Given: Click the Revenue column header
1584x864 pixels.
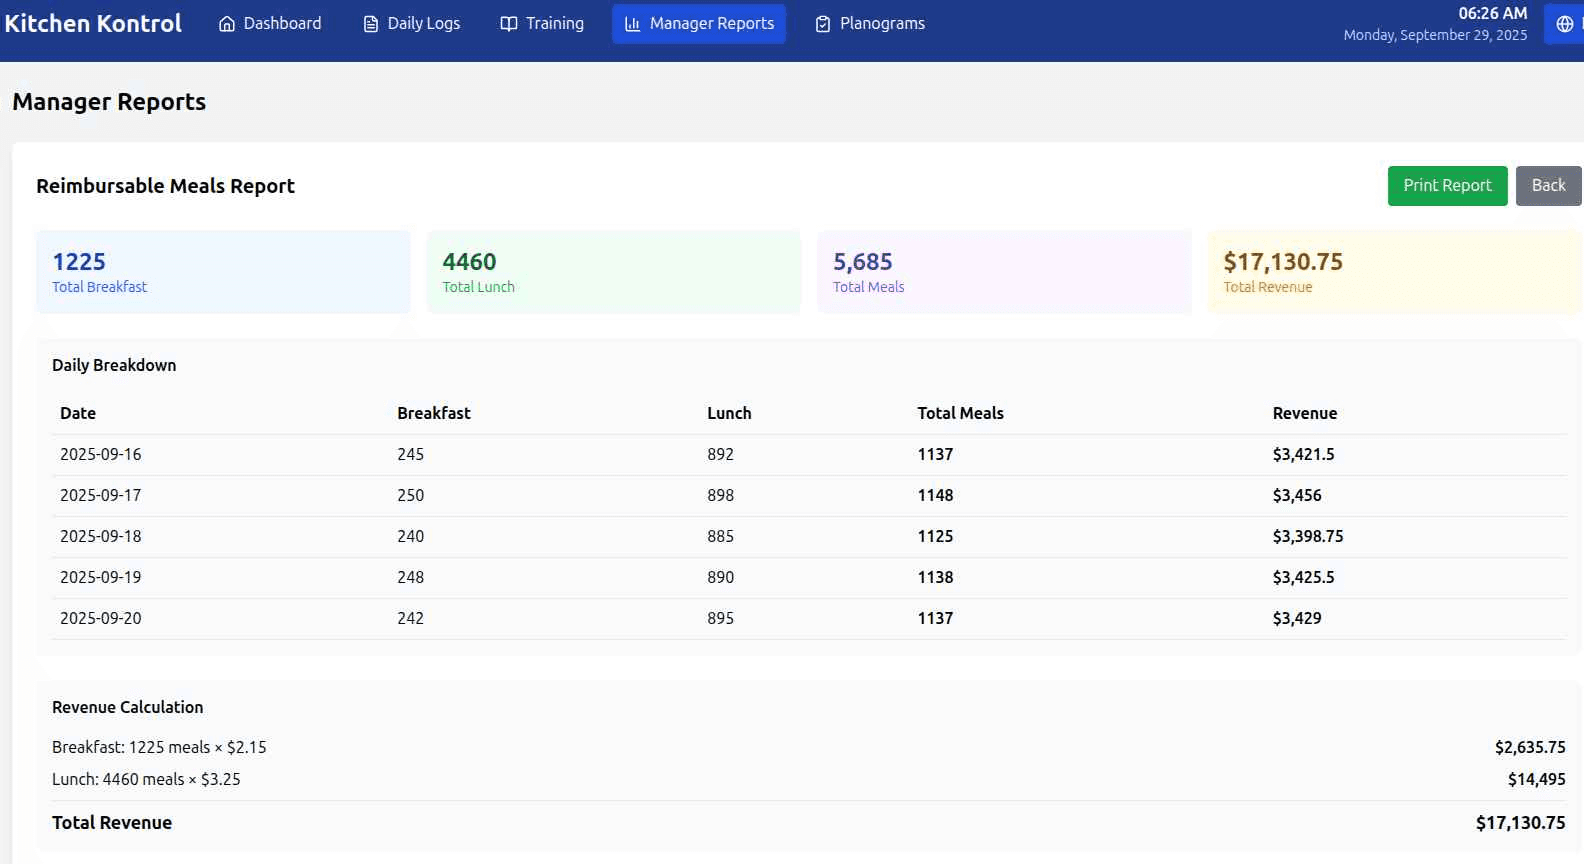Looking at the screenshot, I should point(1304,414).
